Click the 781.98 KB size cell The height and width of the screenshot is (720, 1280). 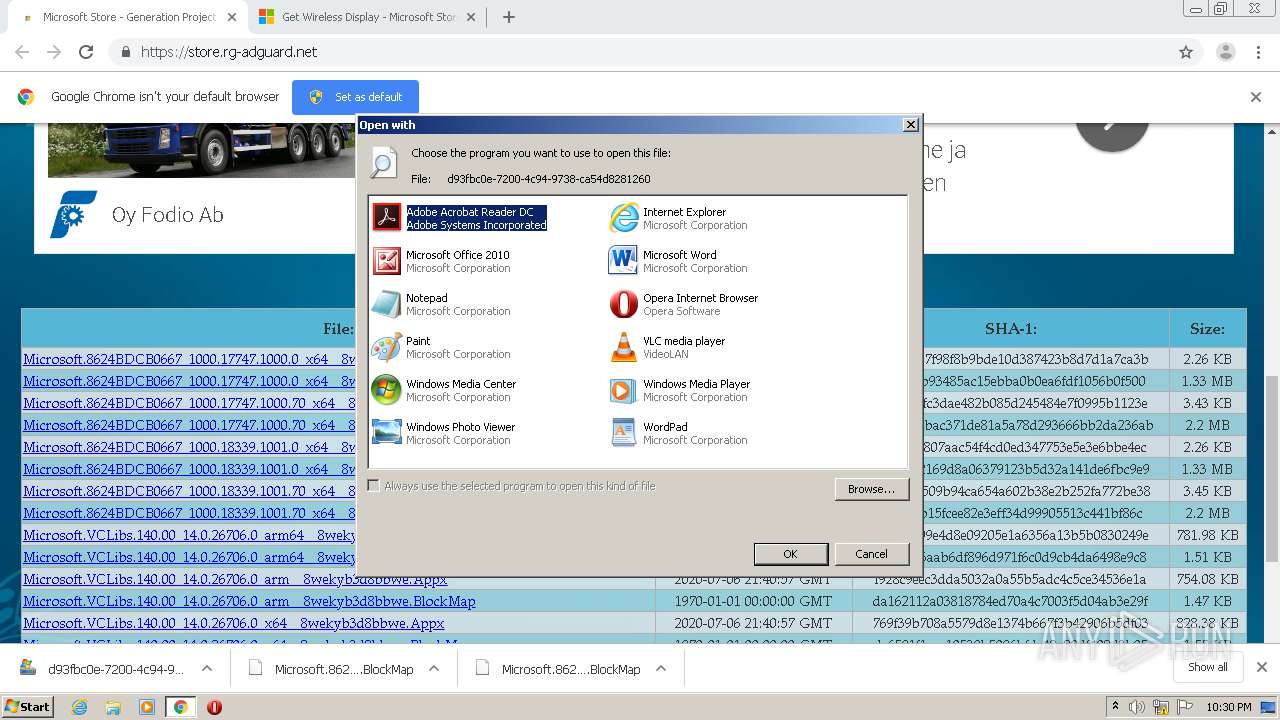[x=1207, y=535]
